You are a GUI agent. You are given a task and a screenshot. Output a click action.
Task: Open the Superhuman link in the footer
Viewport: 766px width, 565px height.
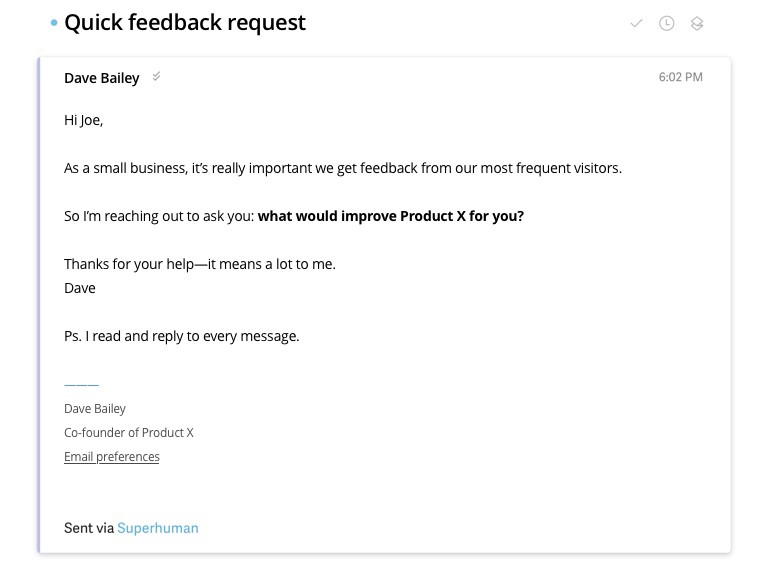pyautogui.click(x=158, y=528)
